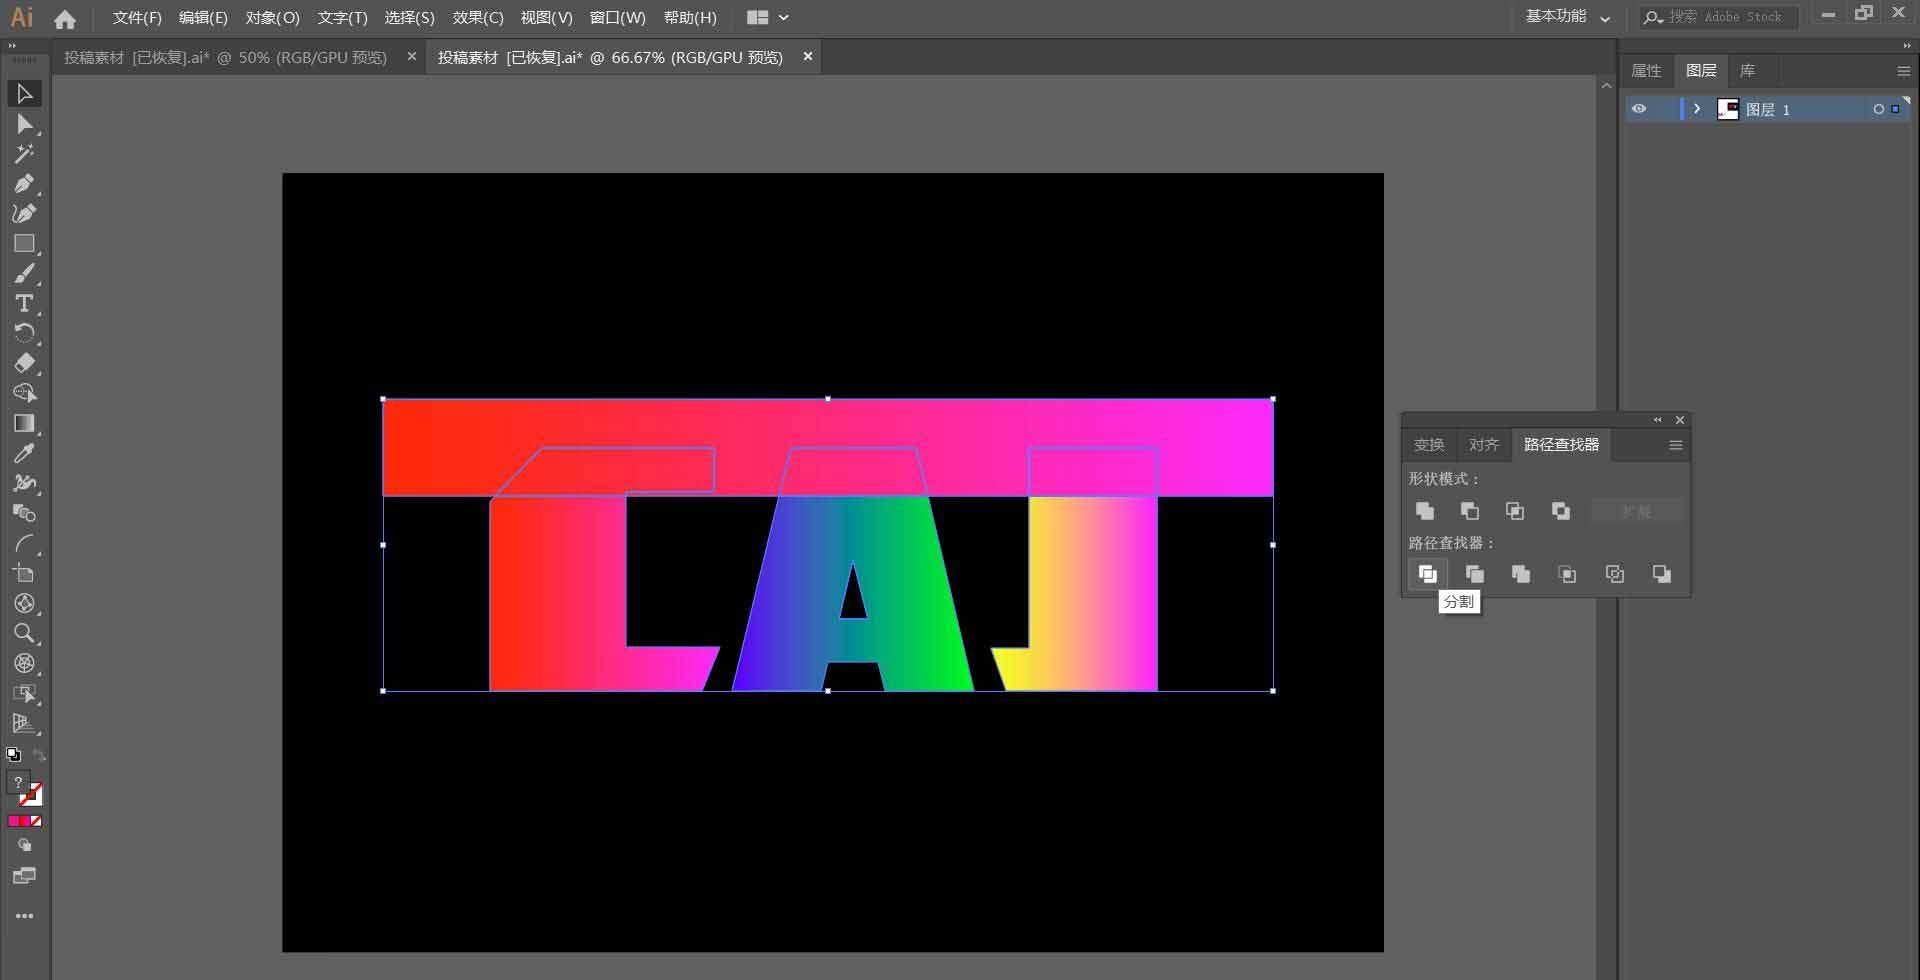Pick the Paintbrush tool

click(x=24, y=273)
